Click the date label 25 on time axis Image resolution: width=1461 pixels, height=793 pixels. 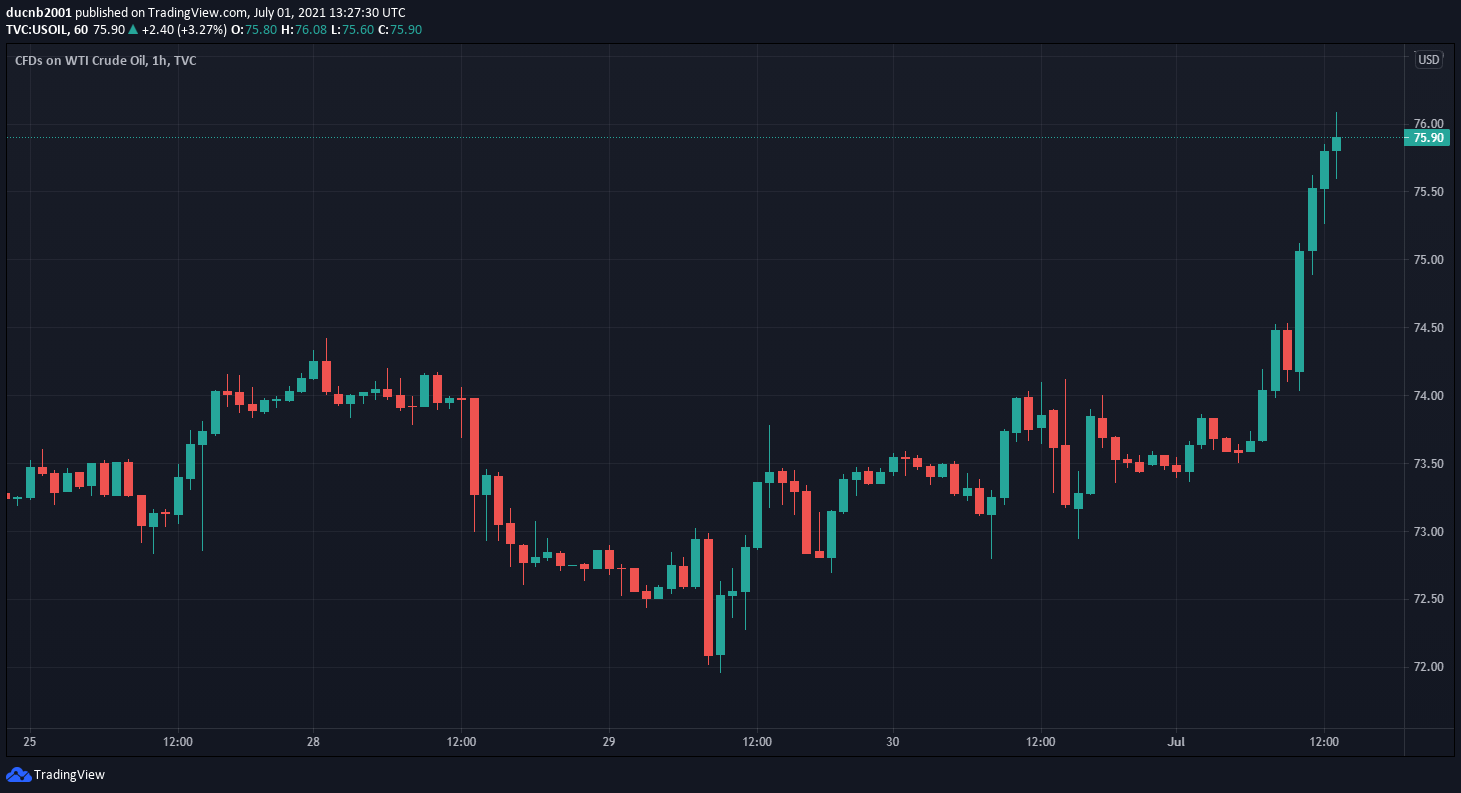pos(30,742)
